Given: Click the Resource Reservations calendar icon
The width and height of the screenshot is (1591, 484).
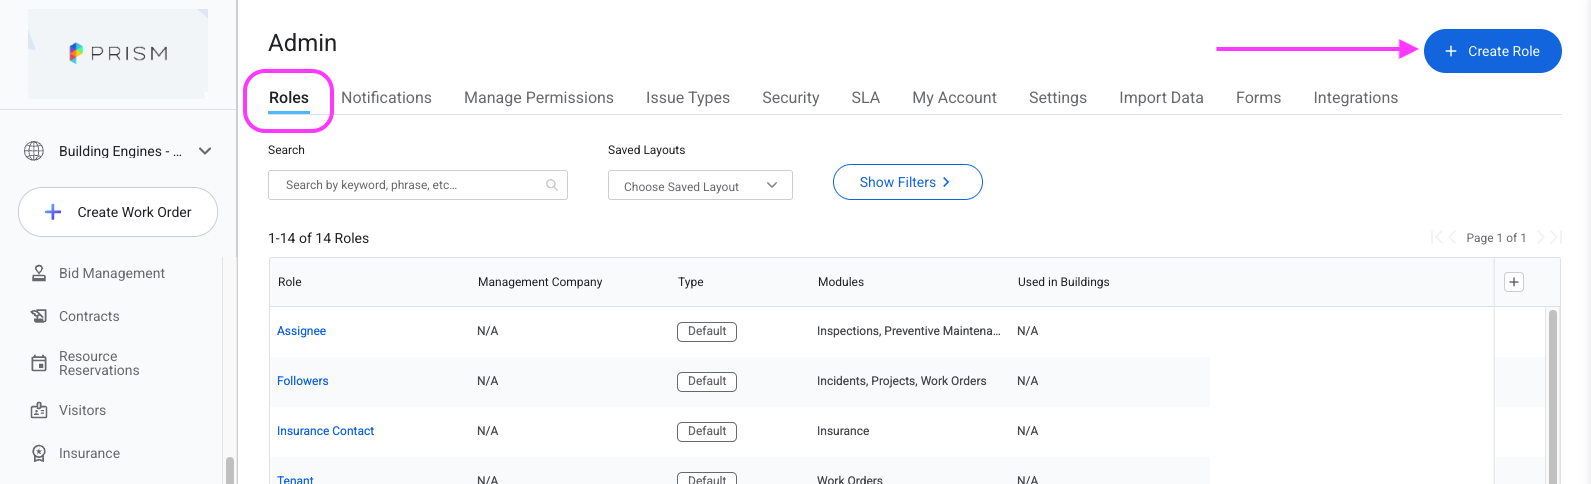Looking at the screenshot, I should click(x=39, y=363).
